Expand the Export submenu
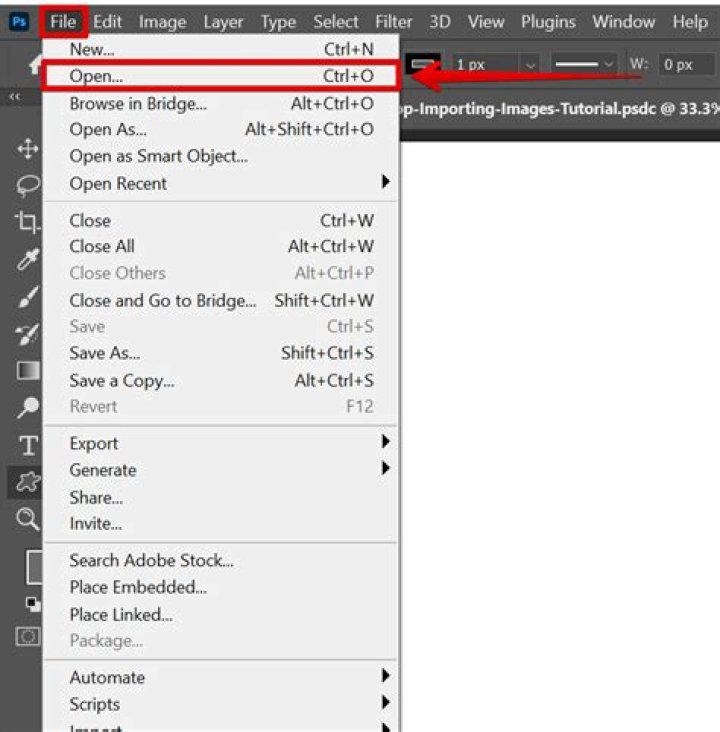Screen dimensions: 720x732 tap(385, 443)
